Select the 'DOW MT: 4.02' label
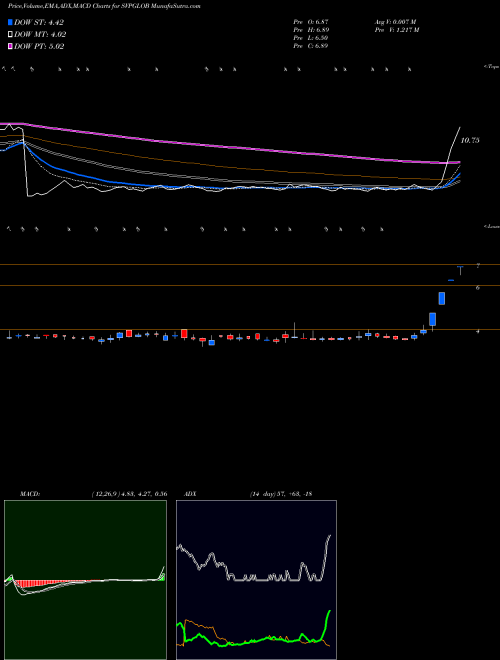500x660 pixels. pos(40,35)
